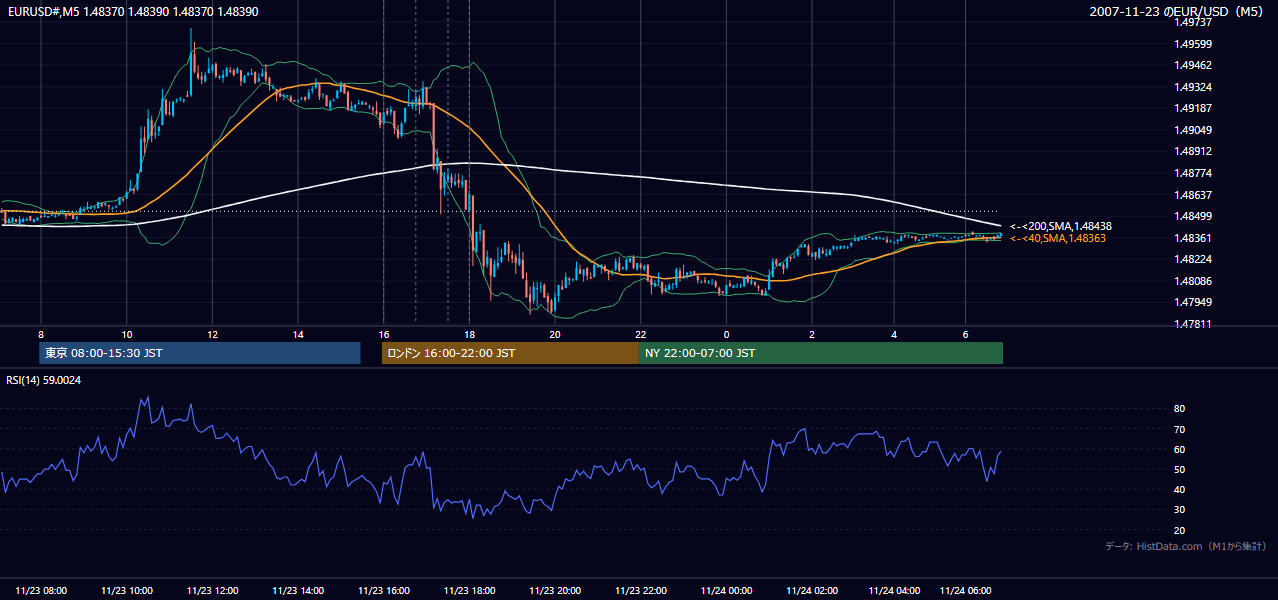Click RSI scale level 60
The width and height of the screenshot is (1278, 600).
point(1179,450)
